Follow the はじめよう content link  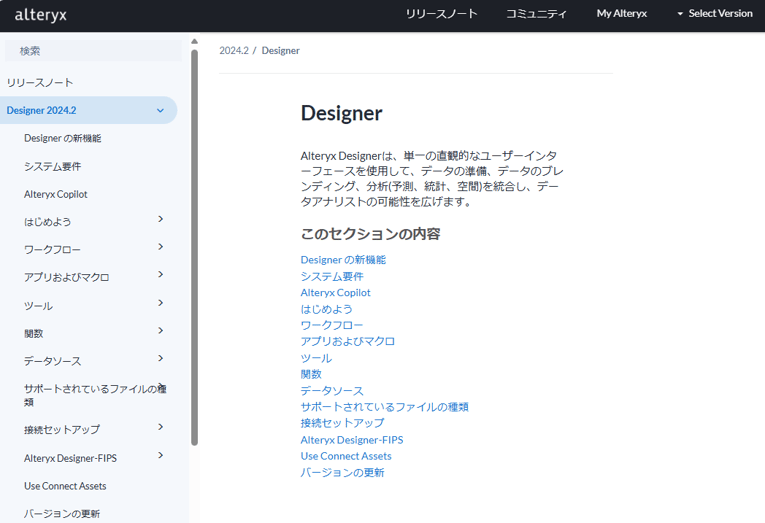(x=326, y=309)
